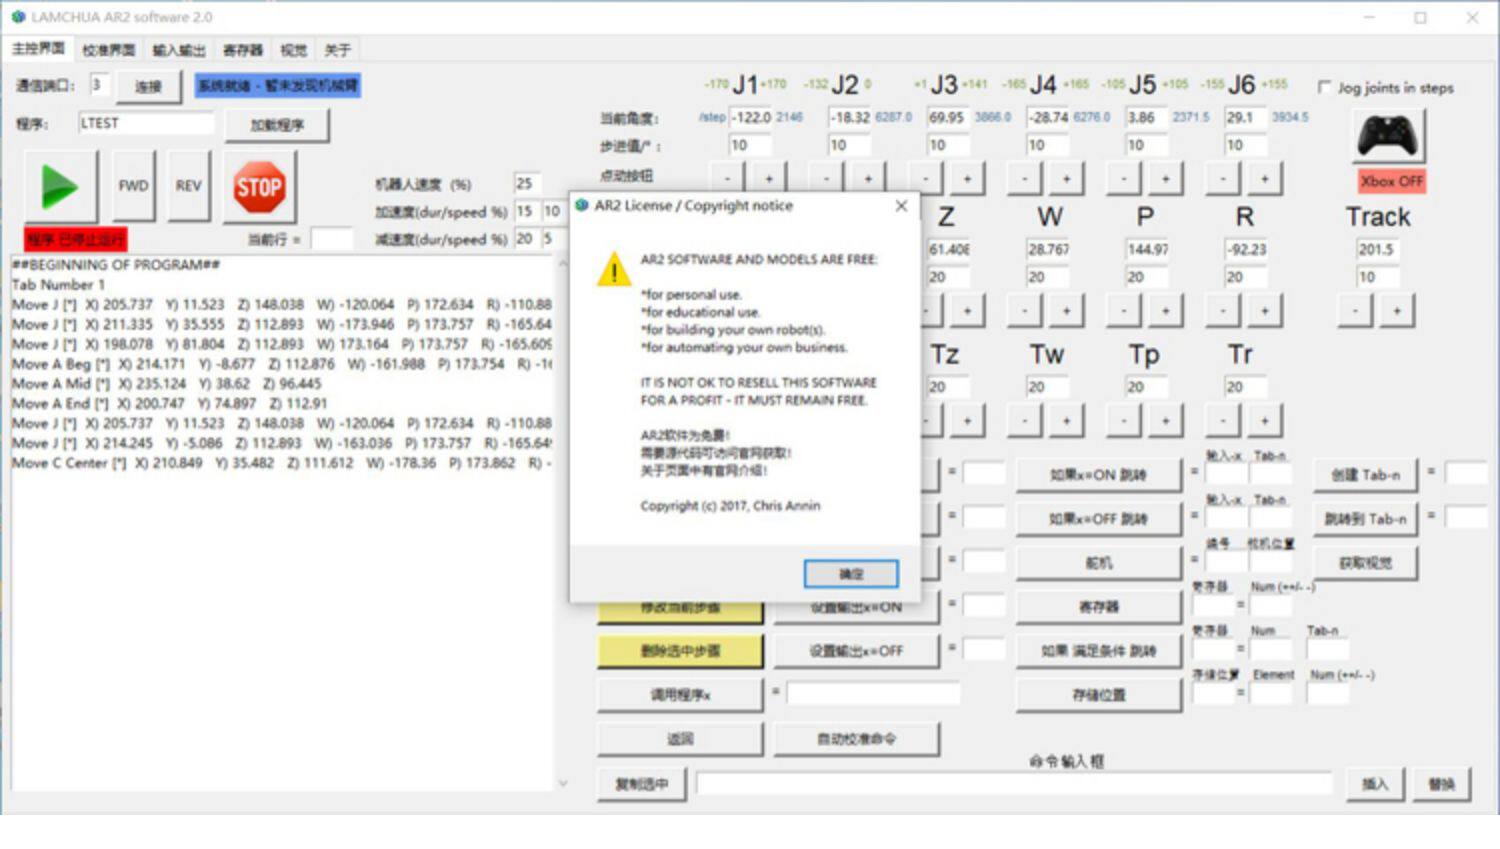Switch to the 主控界面 tab
This screenshot has width=1500, height=849.
38,49
